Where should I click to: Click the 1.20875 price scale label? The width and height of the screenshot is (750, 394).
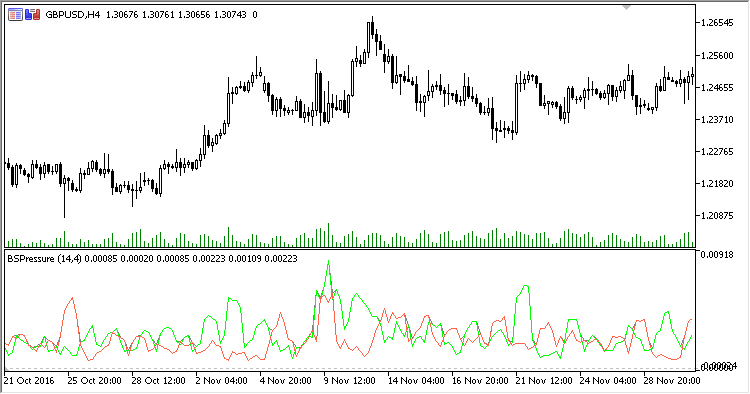(717, 216)
